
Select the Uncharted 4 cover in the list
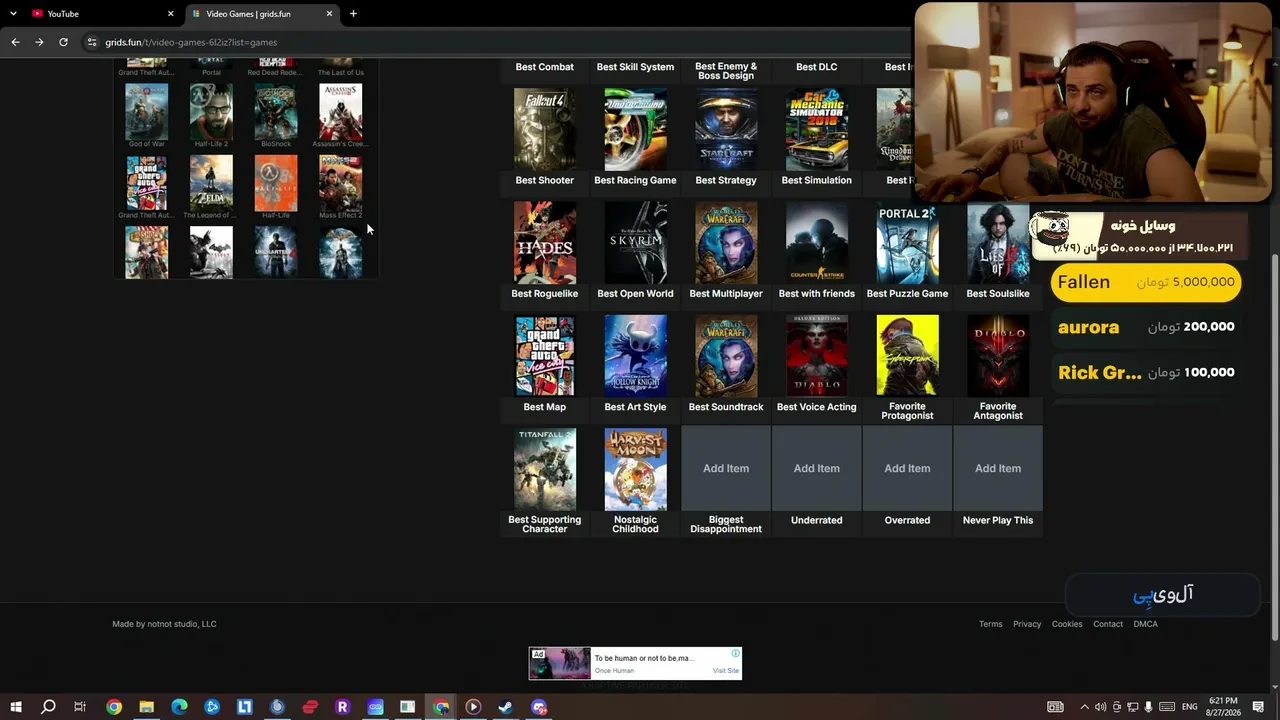(276, 252)
